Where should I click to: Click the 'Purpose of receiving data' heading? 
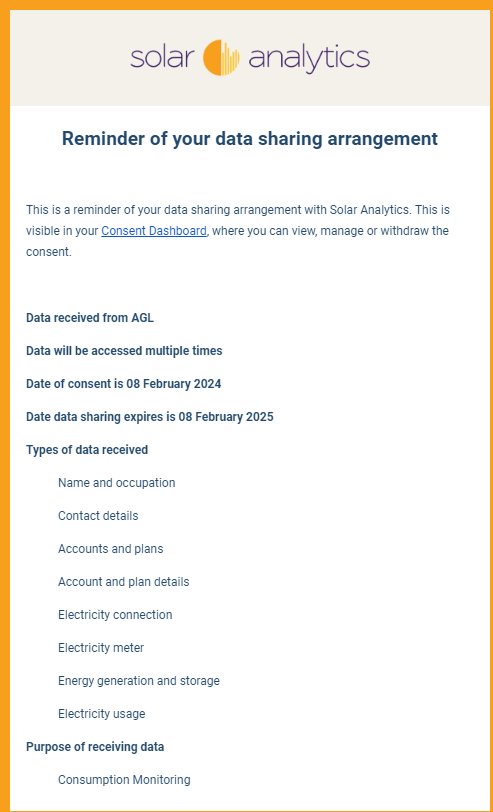[95, 747]
